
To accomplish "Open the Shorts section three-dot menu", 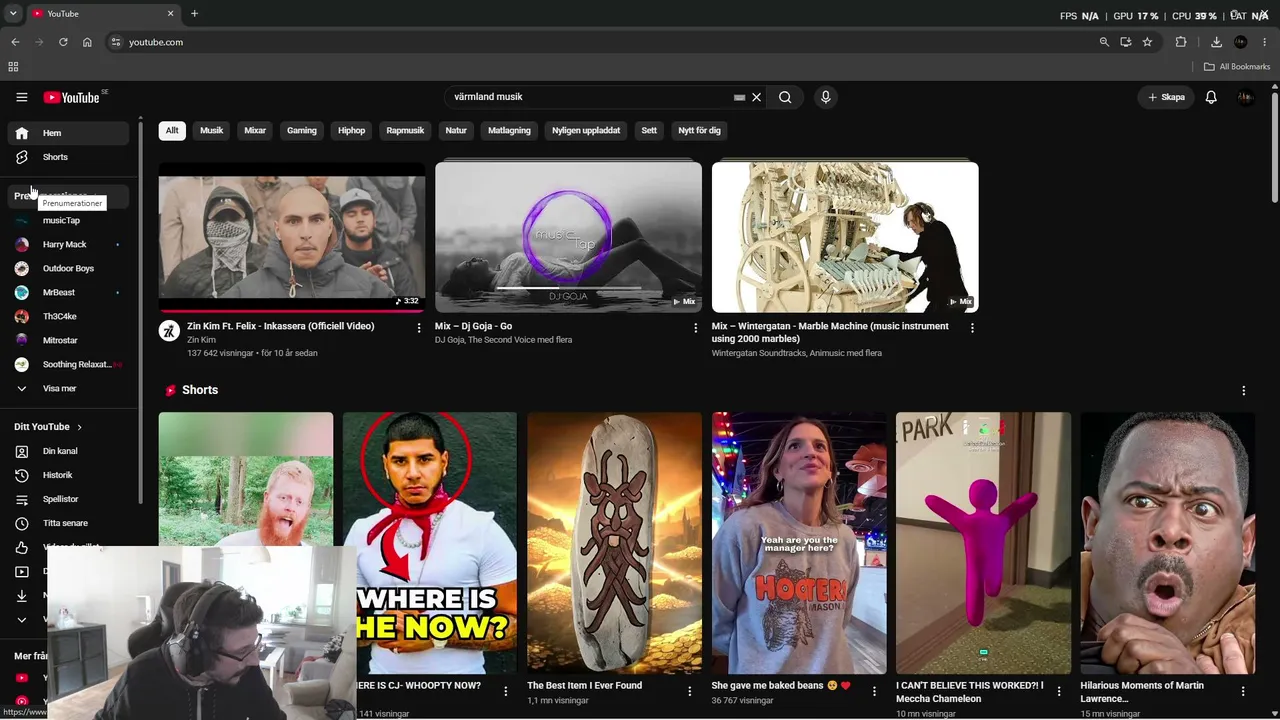I will [x=1244, y=391].
